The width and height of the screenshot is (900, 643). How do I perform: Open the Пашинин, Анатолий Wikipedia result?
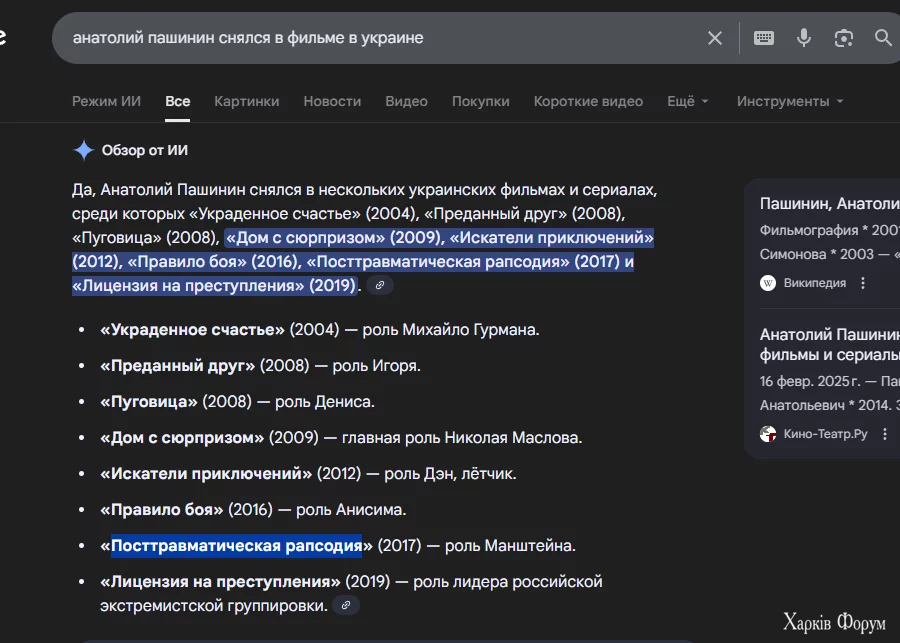[829, 204]
